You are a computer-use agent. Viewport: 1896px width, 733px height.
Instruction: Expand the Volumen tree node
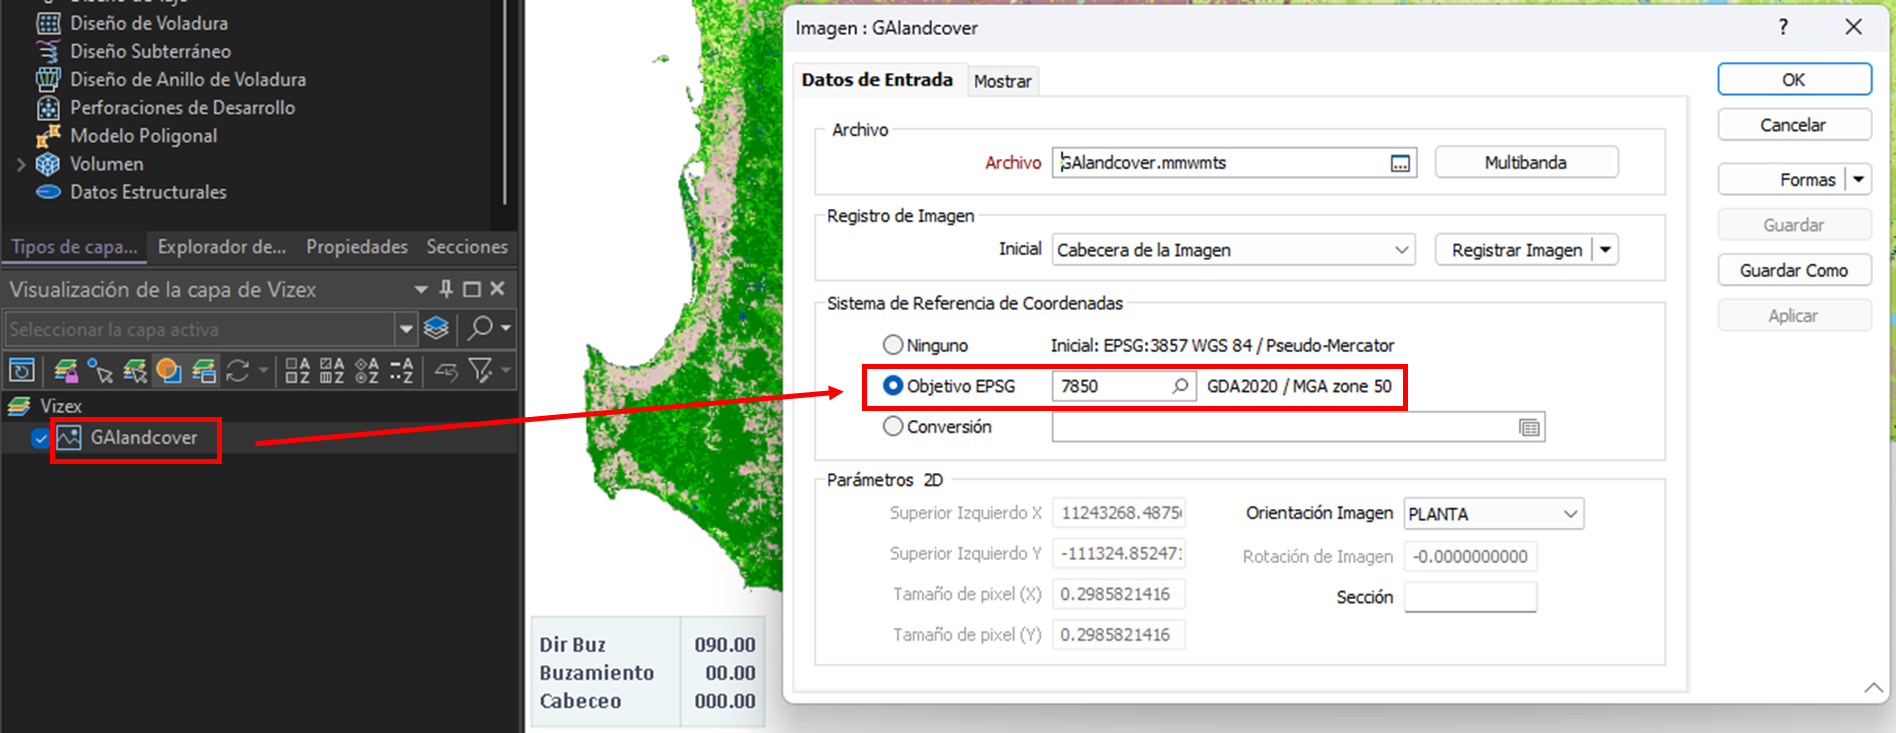pyautogui.click(x=21, y=164)
